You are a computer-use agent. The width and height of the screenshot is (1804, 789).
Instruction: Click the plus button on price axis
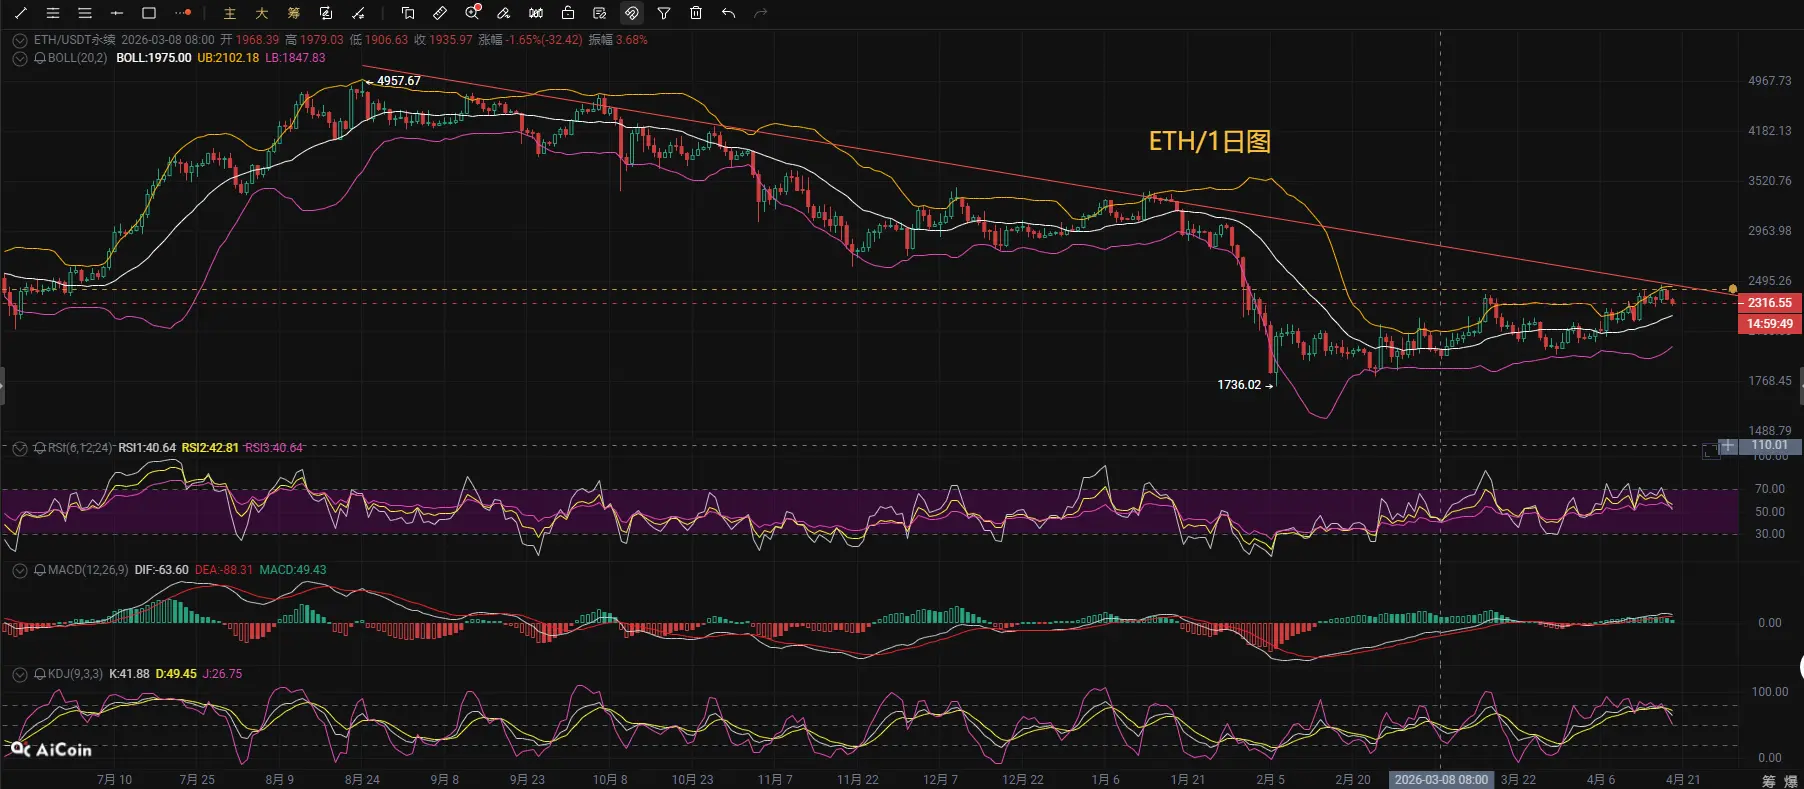(1728, 446)
